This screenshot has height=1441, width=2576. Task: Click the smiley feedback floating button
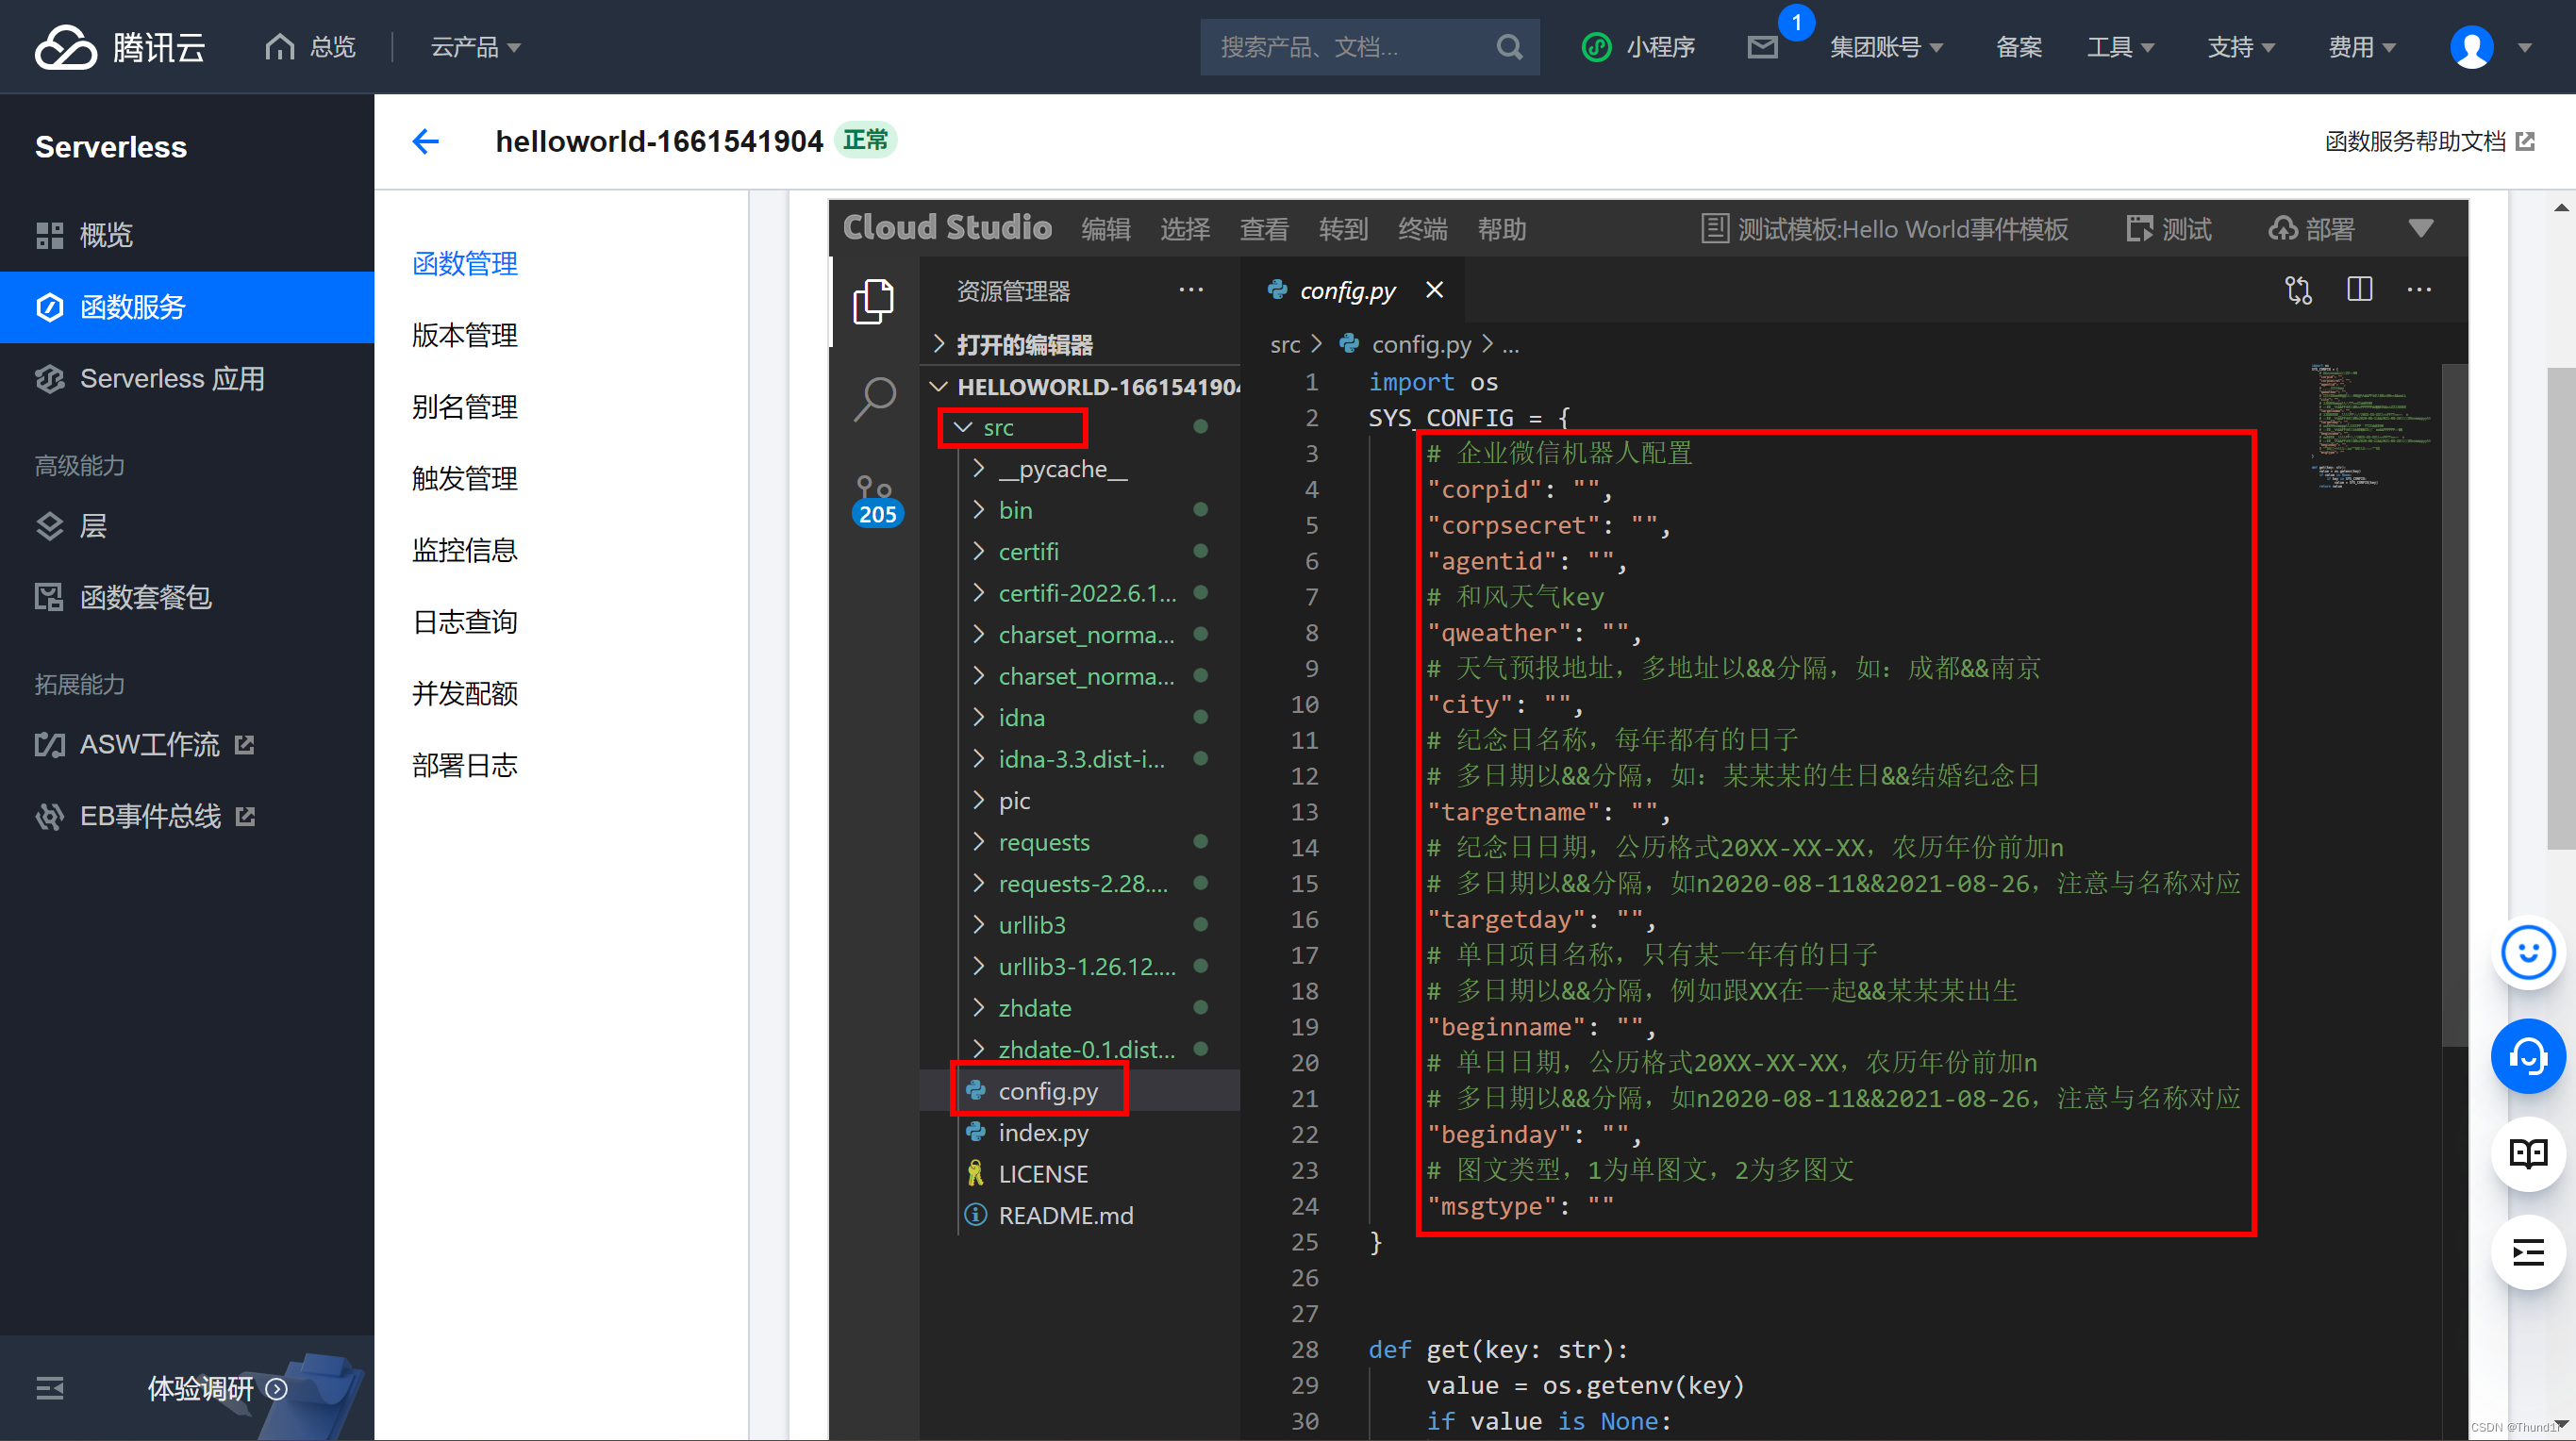(2527, 952)
